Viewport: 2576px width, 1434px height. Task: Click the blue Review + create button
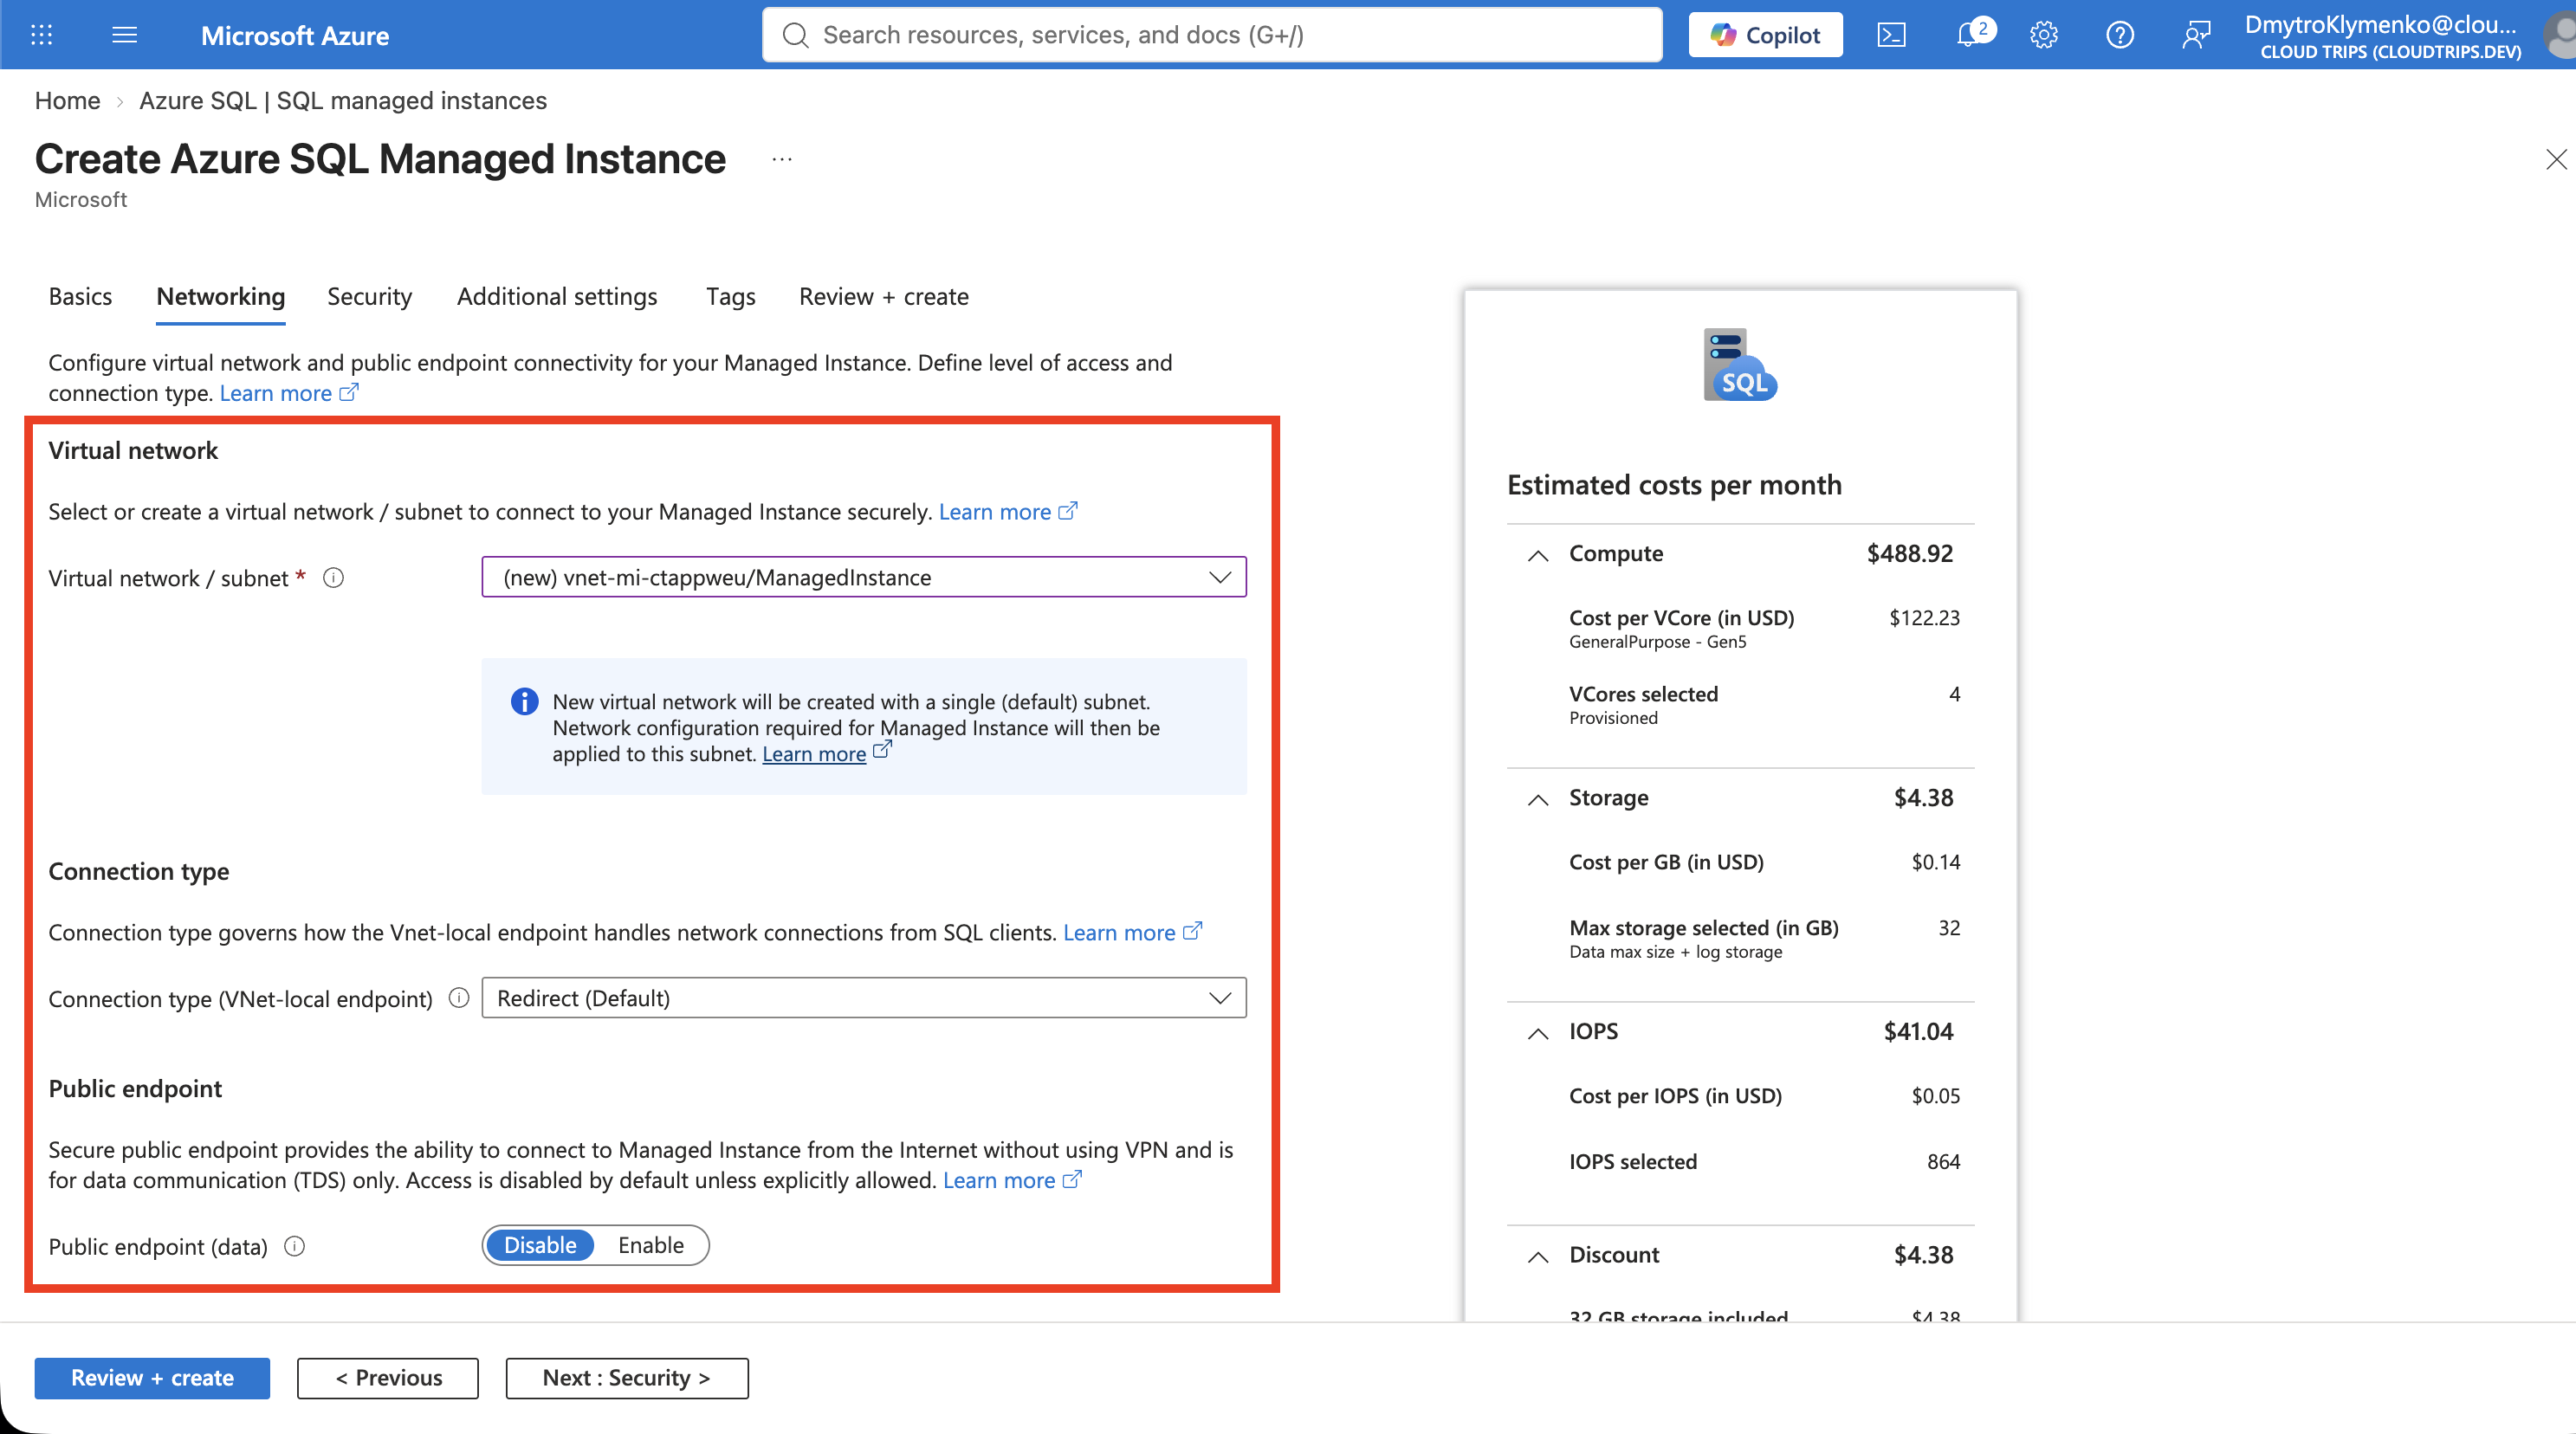152,1377
